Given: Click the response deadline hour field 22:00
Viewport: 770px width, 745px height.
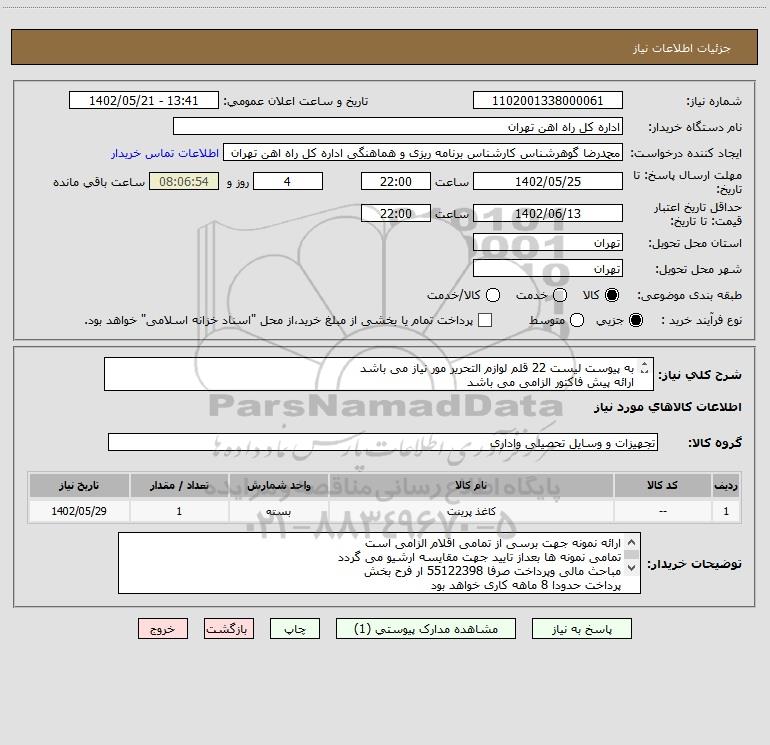Looking at the screenshot, I should point(396,182).
